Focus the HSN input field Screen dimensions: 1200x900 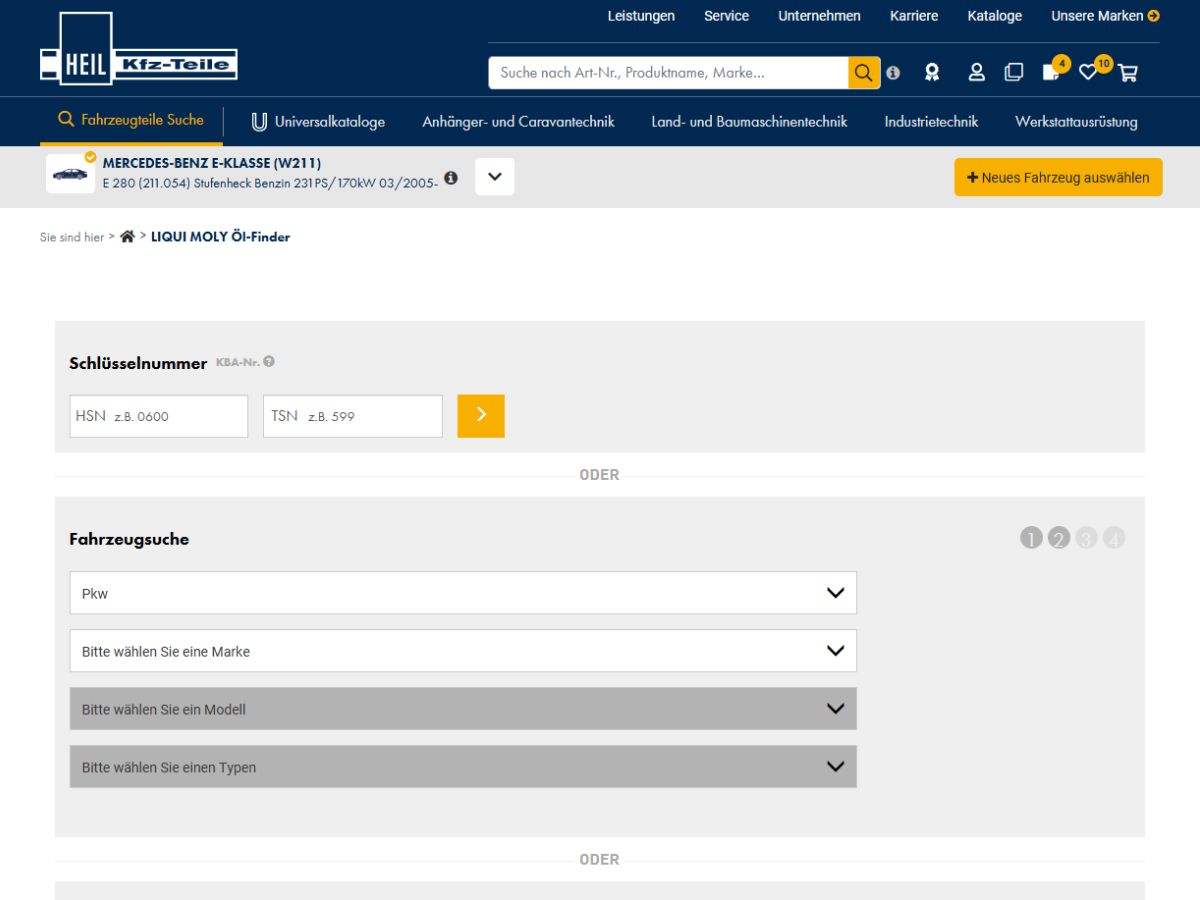point(159,416)
